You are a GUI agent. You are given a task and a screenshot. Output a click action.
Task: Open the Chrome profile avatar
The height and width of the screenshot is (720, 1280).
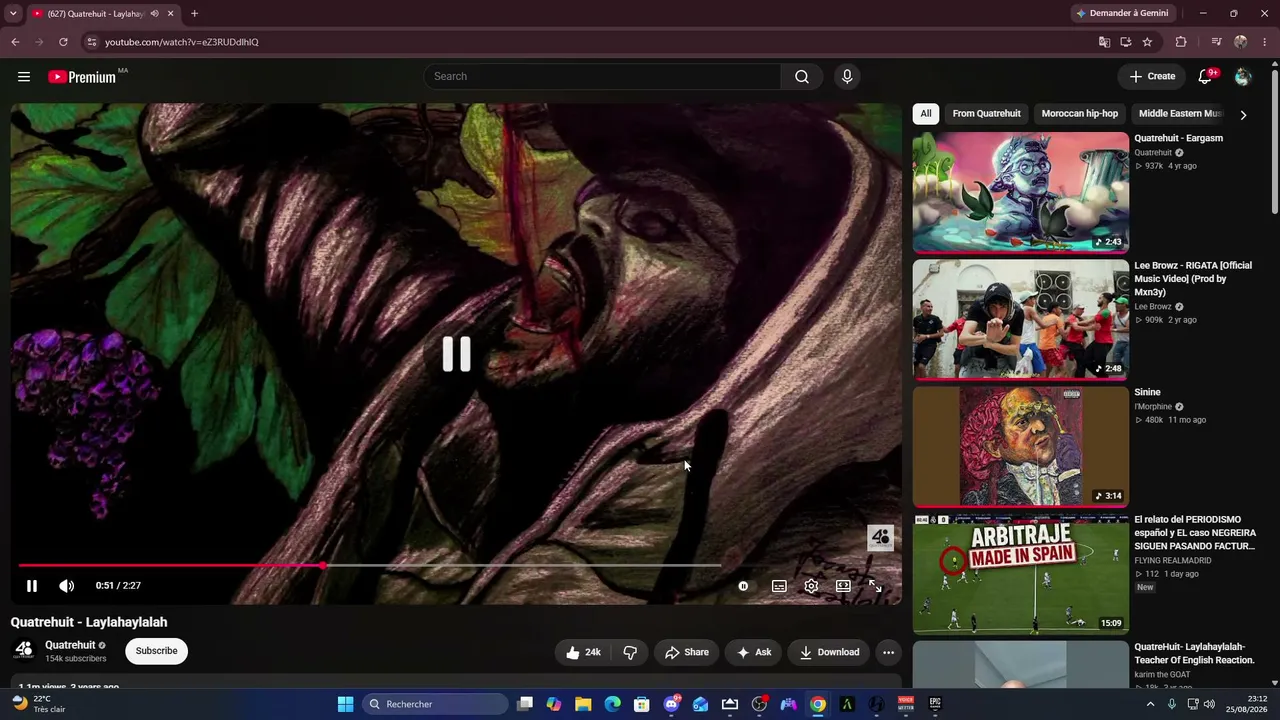(x=1241, y=42)
